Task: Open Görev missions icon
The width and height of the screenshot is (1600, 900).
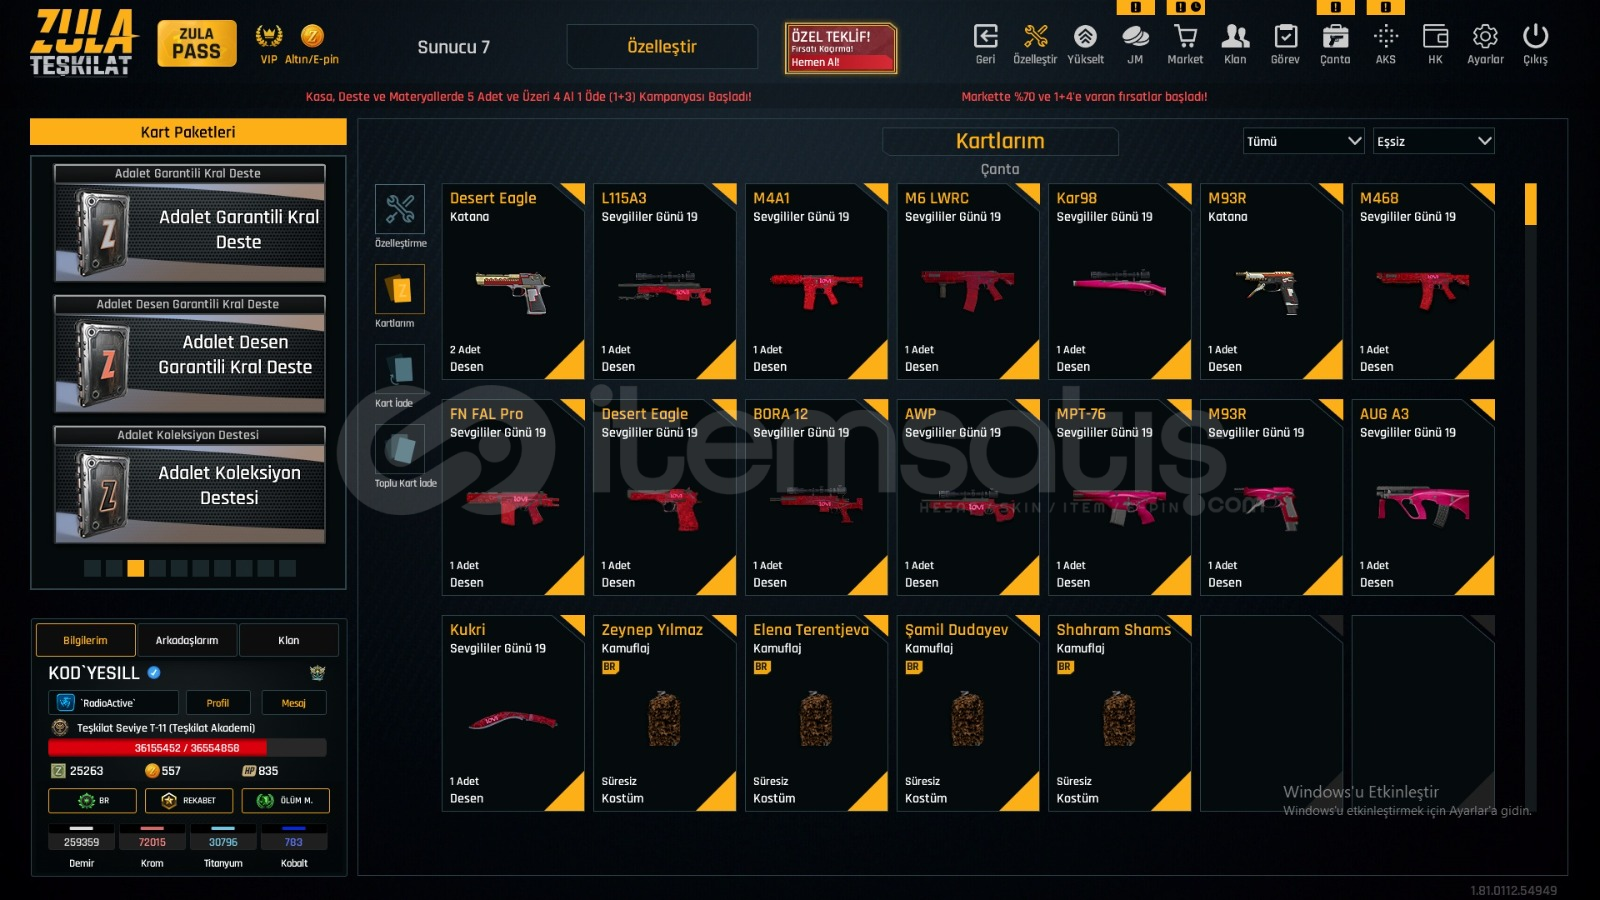Action: click(x=1285, y=44)
